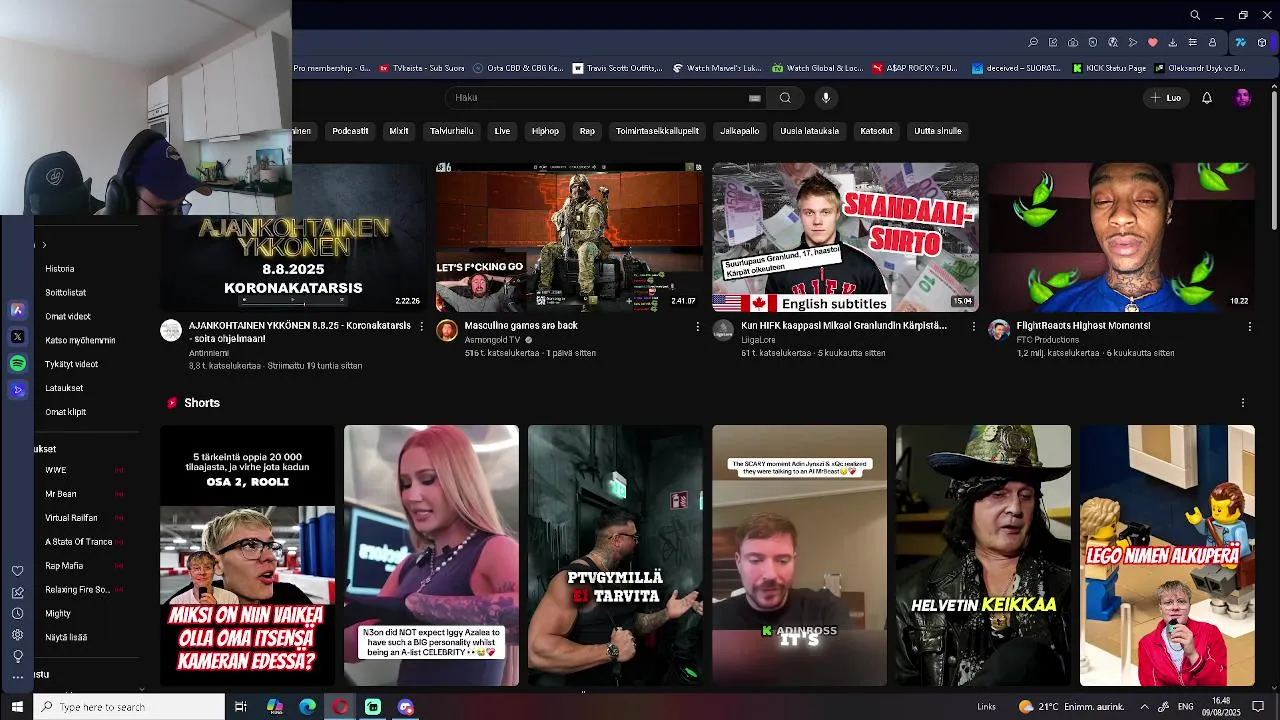Viewport: 1280px width, 720px height.
Task: Open options menu for Kun HIFK kaappasi video
Action: point(973,327)
